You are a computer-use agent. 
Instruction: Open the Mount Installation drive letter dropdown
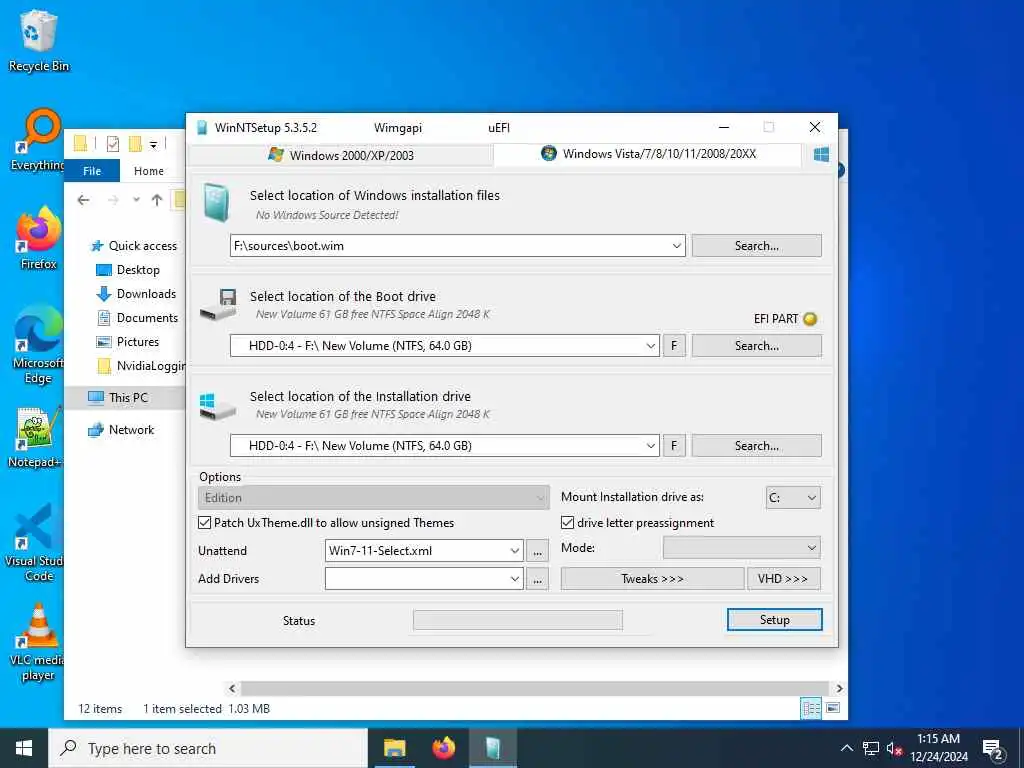click(x=793, y=498)
